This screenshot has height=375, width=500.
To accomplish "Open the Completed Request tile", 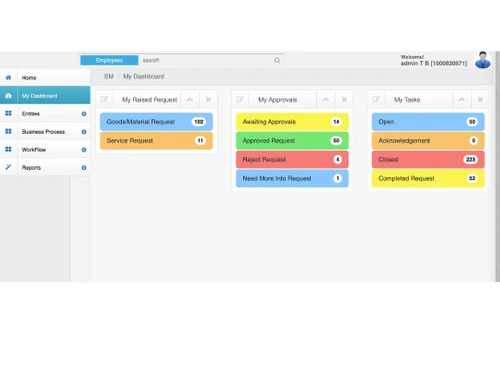I will 428,178.
